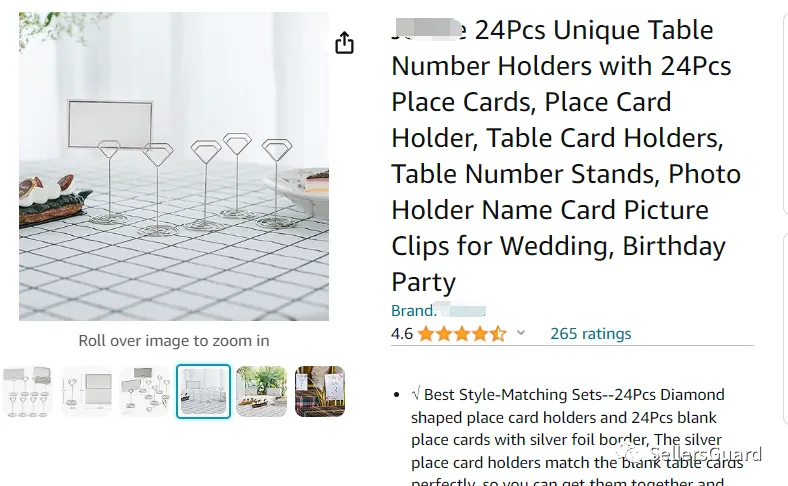
Task: Click the SellersGuard watermark text
Action: (x=706, y=453)
